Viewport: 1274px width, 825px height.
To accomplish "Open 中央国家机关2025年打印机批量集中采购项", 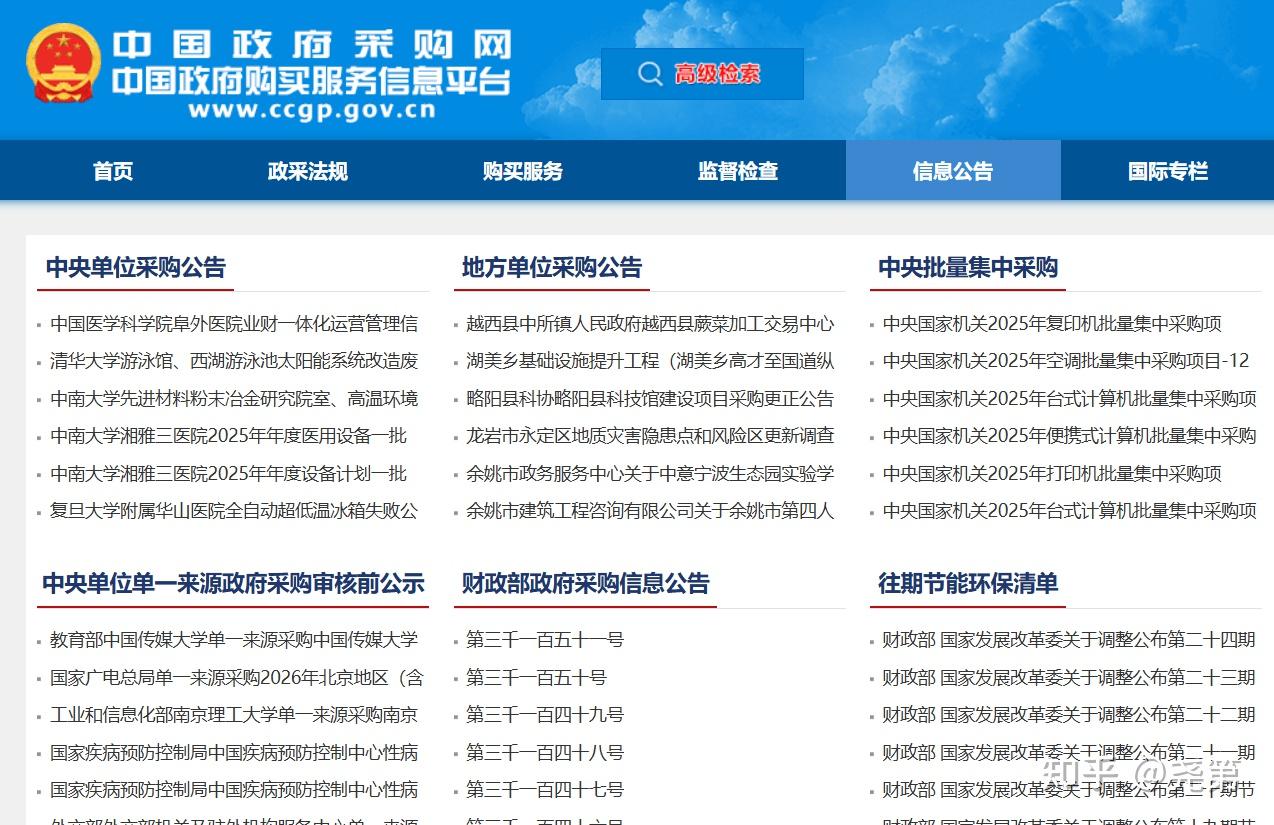I will click(x=1052, y=474).
